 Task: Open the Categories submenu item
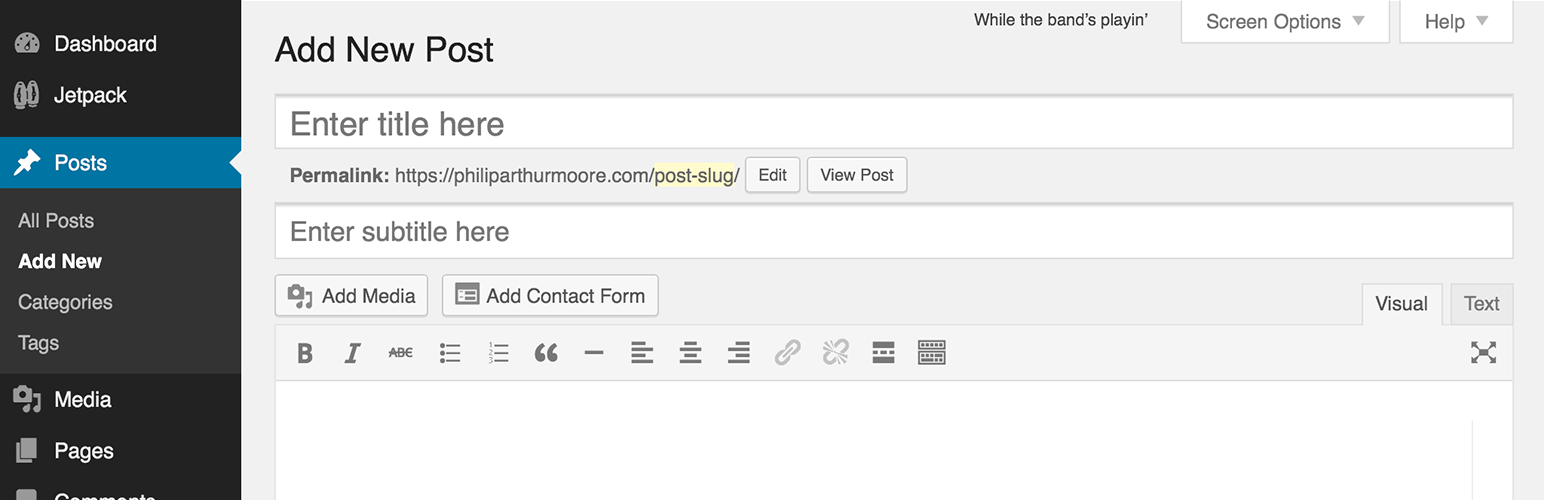(x=65, y=302)
